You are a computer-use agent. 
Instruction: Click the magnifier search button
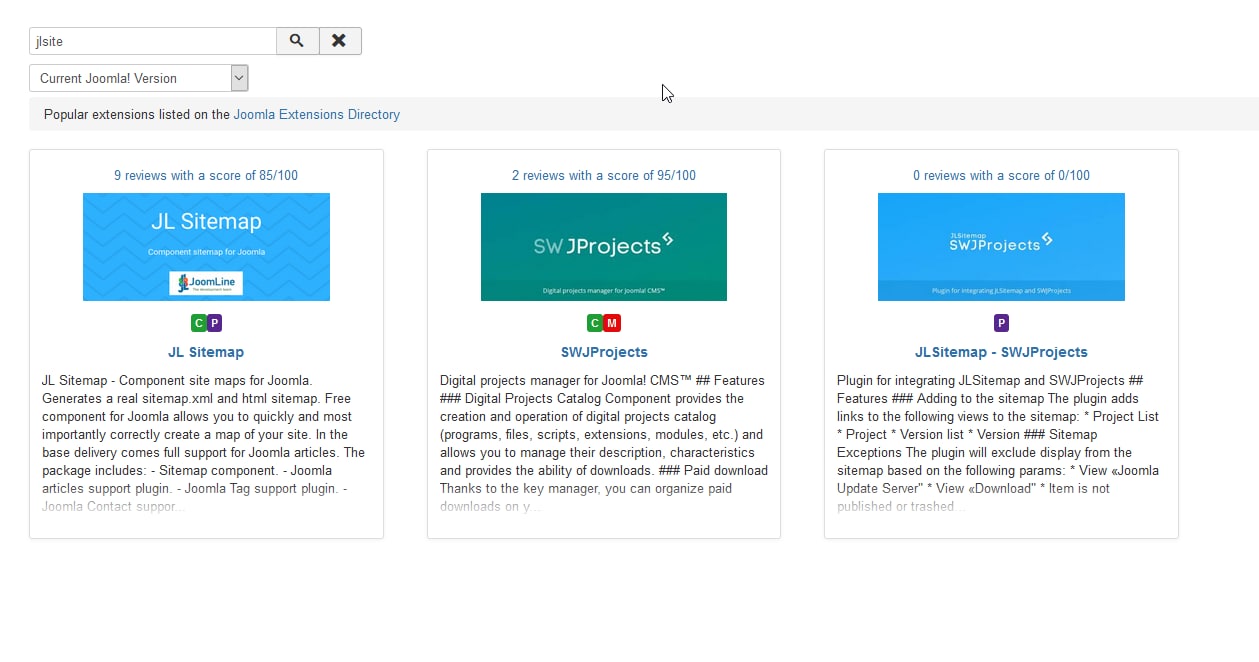click(297, 41)
